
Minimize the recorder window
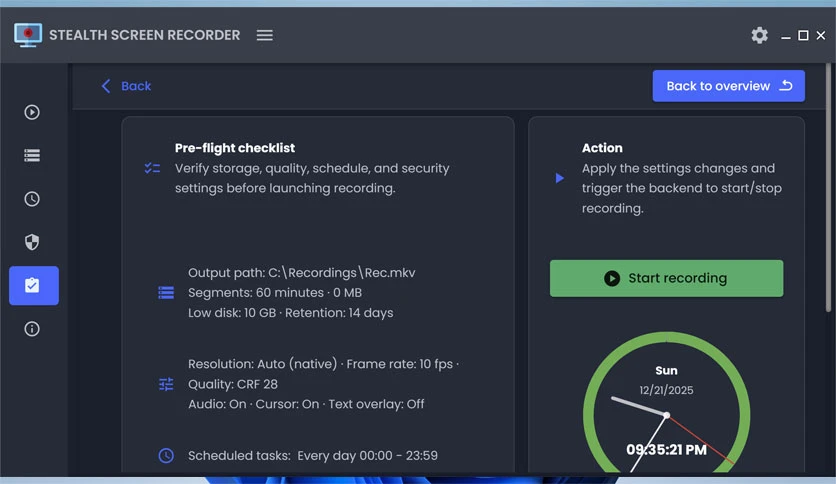pyautogui.click(x=785, y=36)
